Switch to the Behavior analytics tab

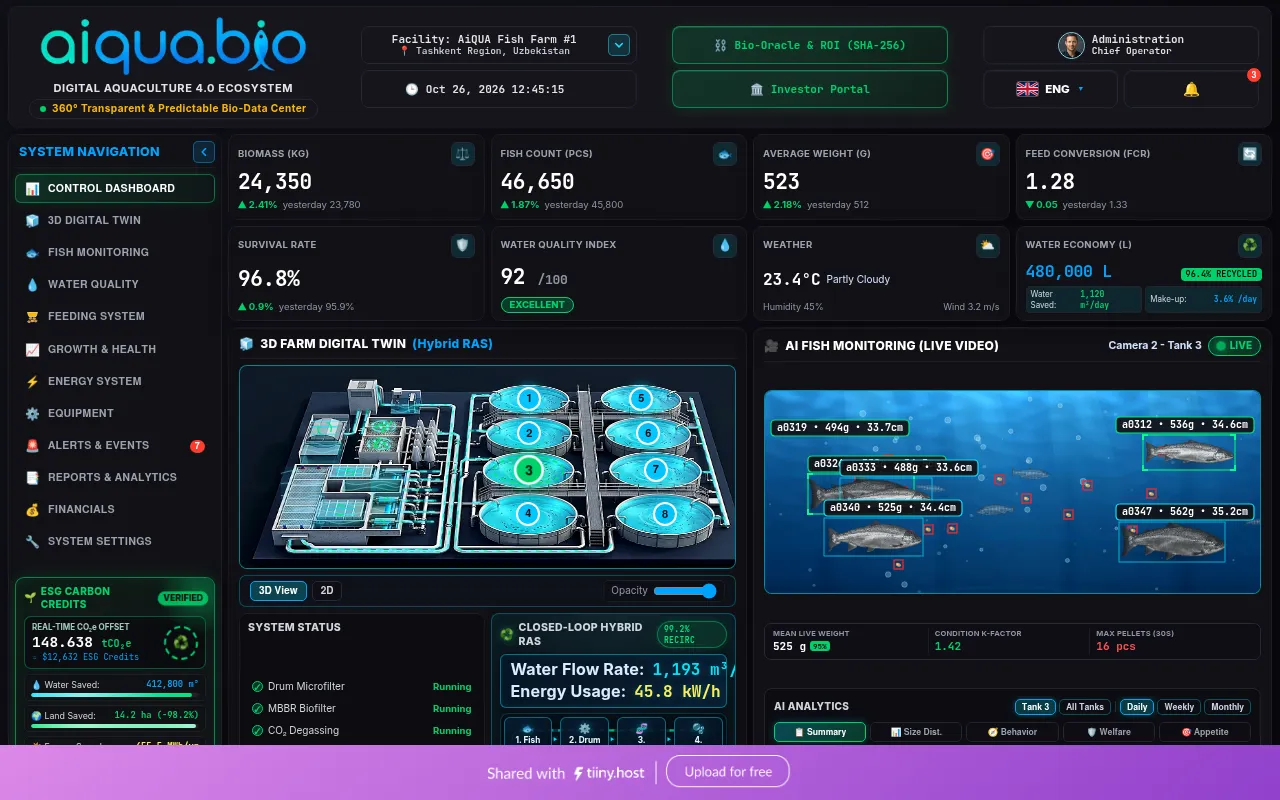click(x=1012, y=732)
